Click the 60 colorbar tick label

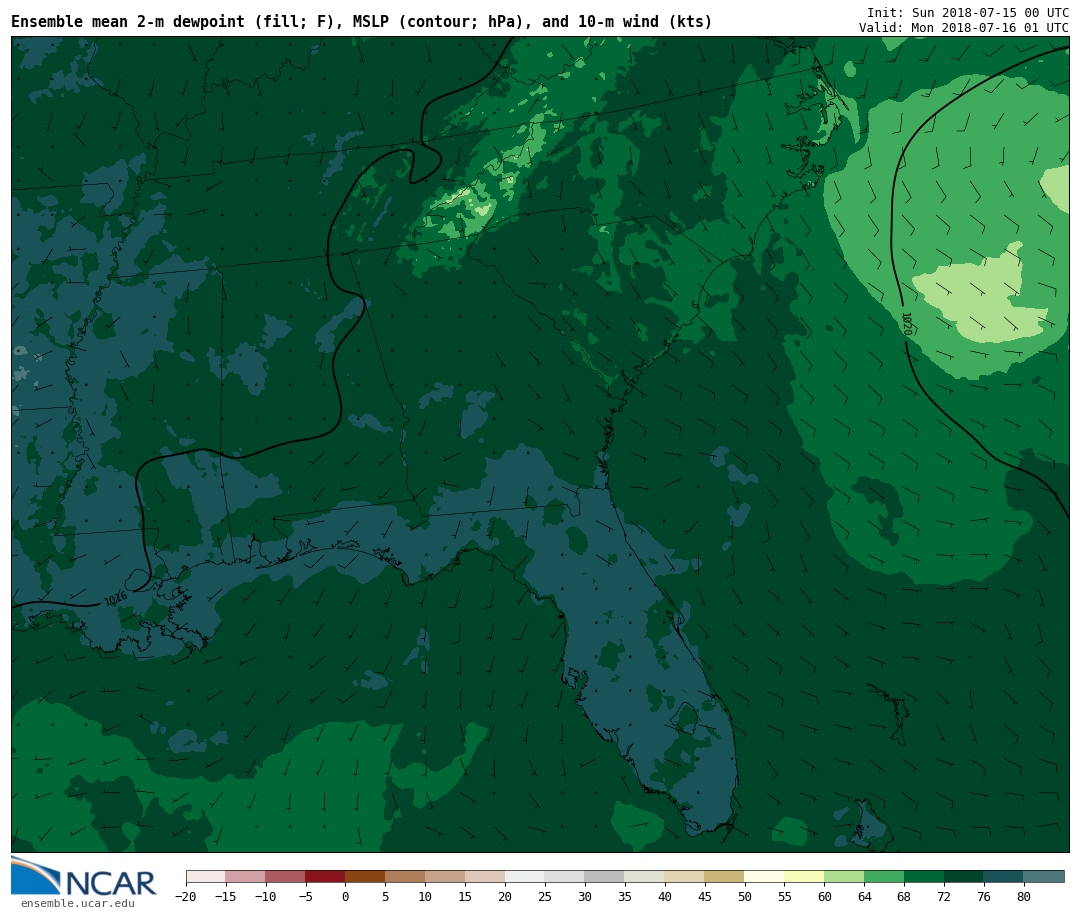pyautogui.click(x=825, y=897)
